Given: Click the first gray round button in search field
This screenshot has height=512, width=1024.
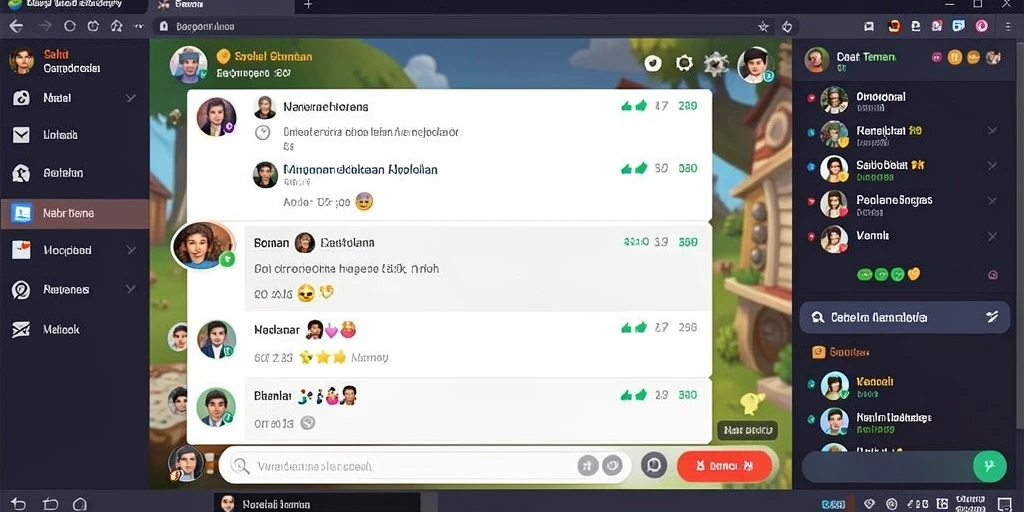Looking at the screenshot, I should coord(588,466).
